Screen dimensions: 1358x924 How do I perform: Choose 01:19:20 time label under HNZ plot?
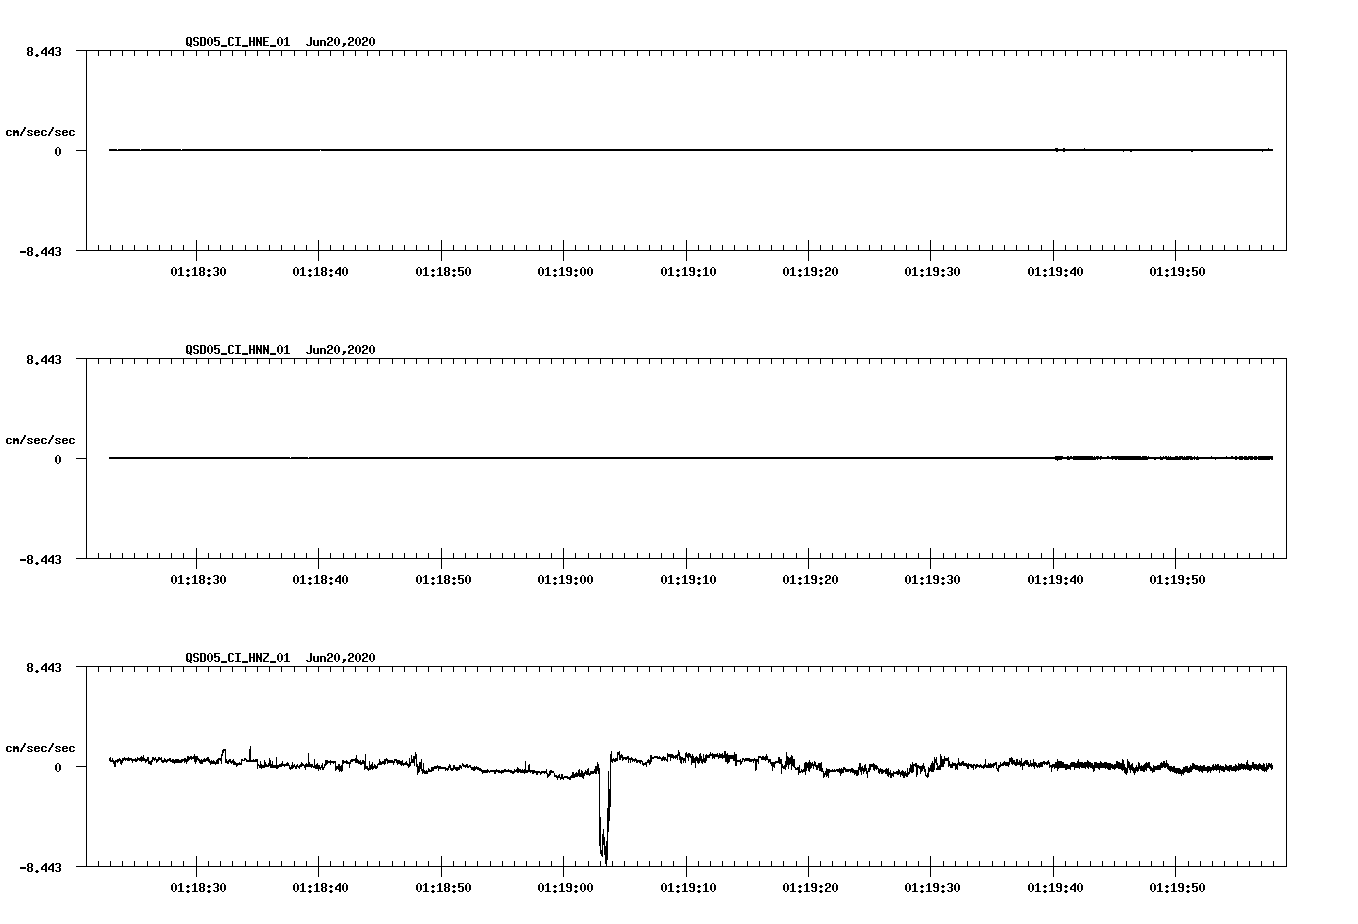click(810, 888)
